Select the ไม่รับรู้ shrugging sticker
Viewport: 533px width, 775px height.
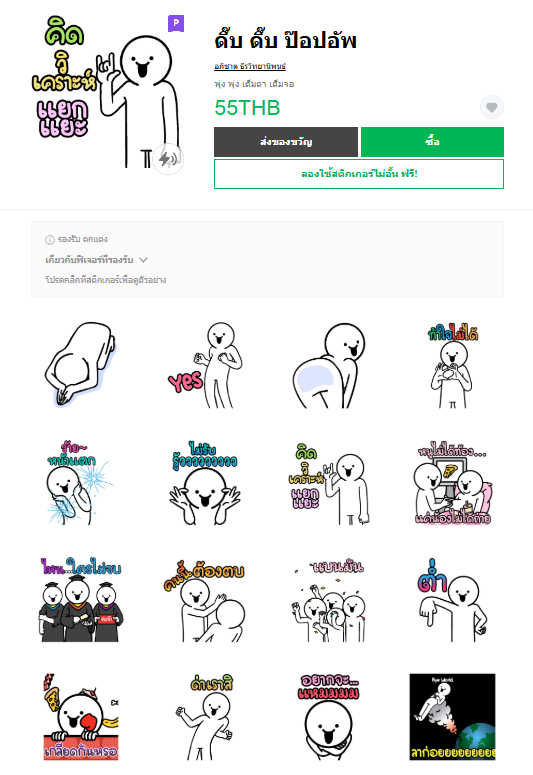pyautogui.click(x=205, y=483)
